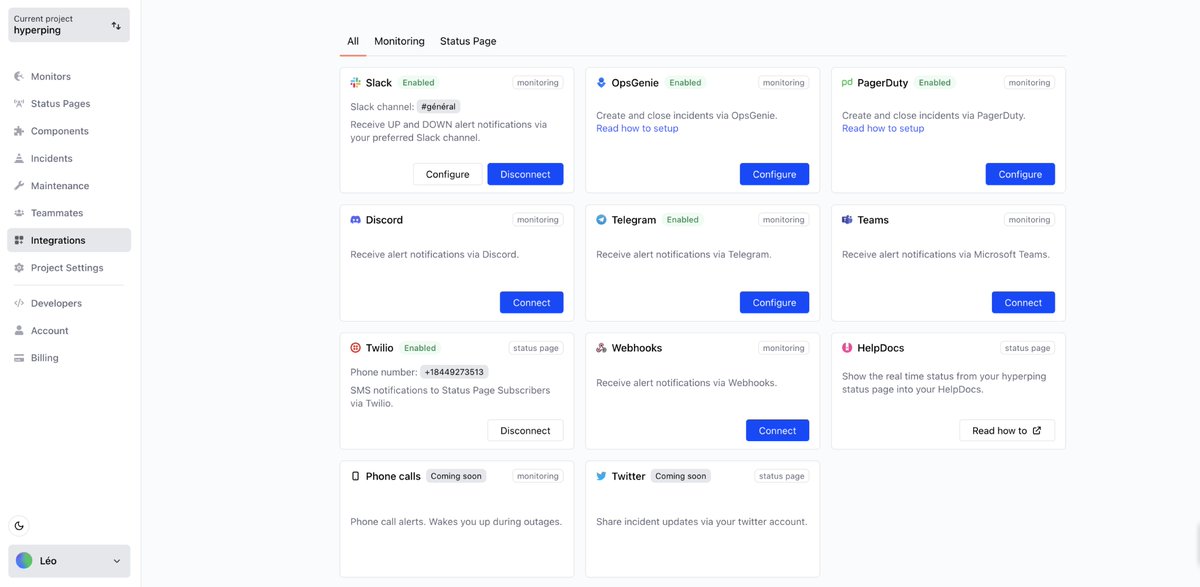1200x587 pixels.
Task: Click Coming soon badge on Phone calls
Action: coord(456,476)
